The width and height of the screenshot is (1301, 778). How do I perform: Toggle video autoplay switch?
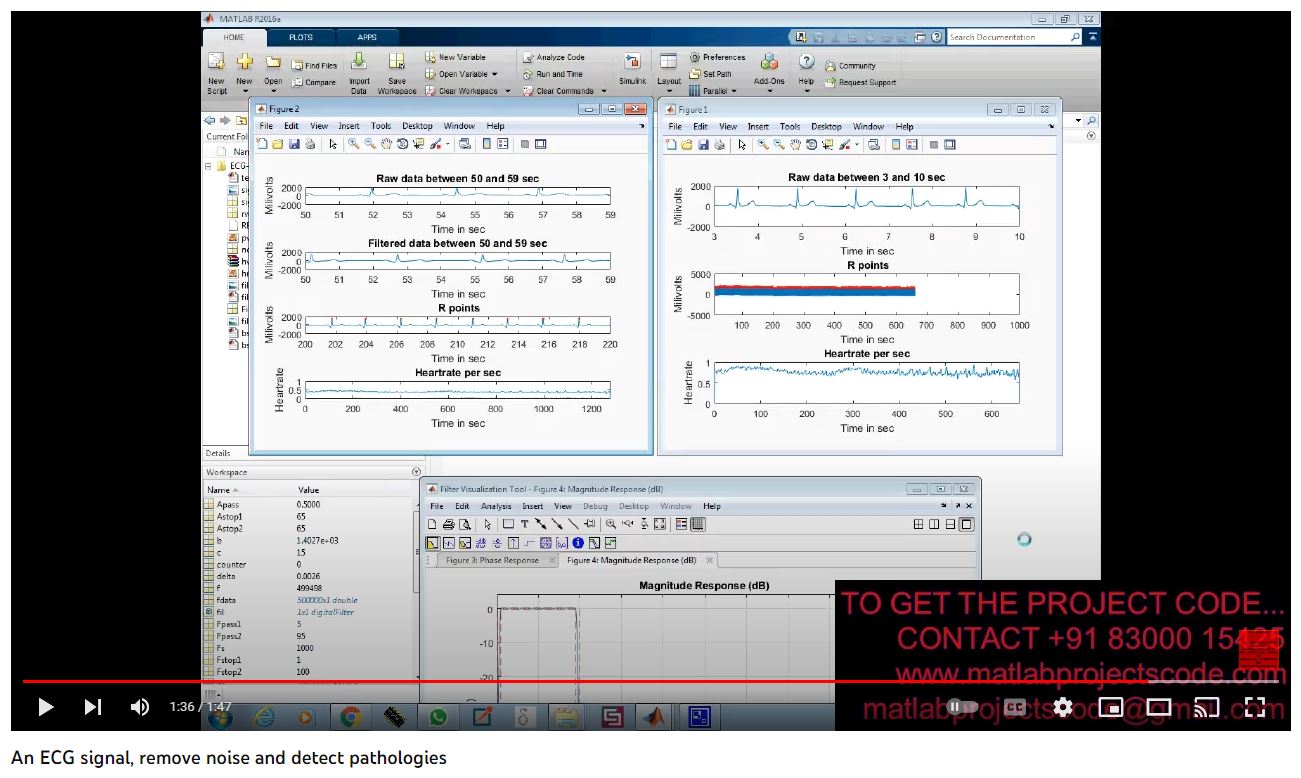coord(962,707)
